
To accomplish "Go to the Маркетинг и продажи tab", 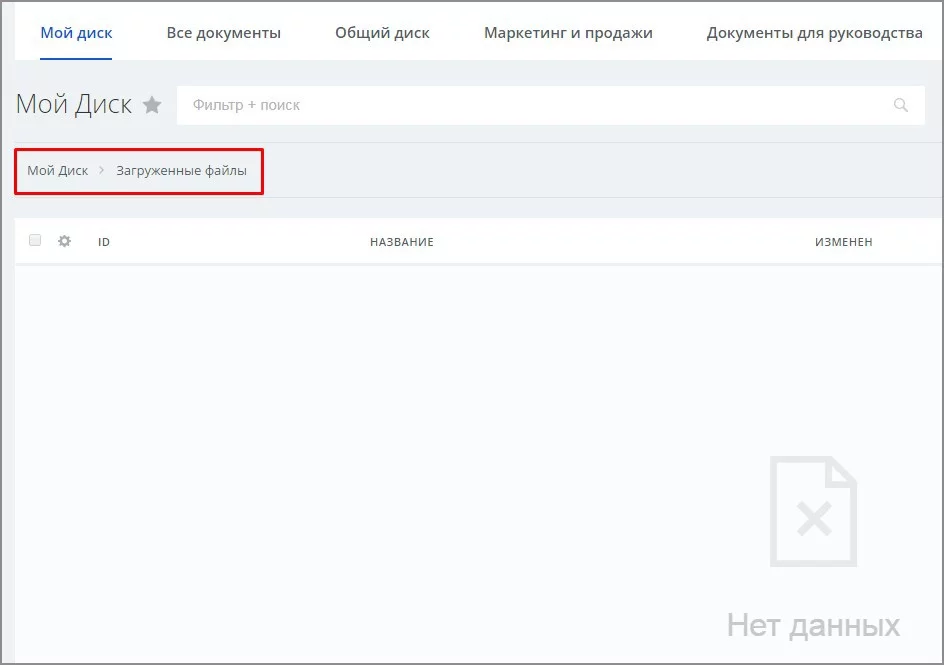I will 568,33.
